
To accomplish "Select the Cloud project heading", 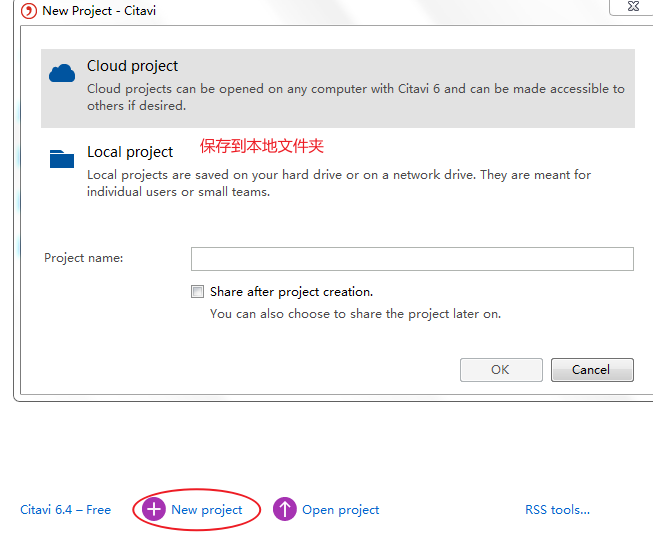I will point(132,66).
